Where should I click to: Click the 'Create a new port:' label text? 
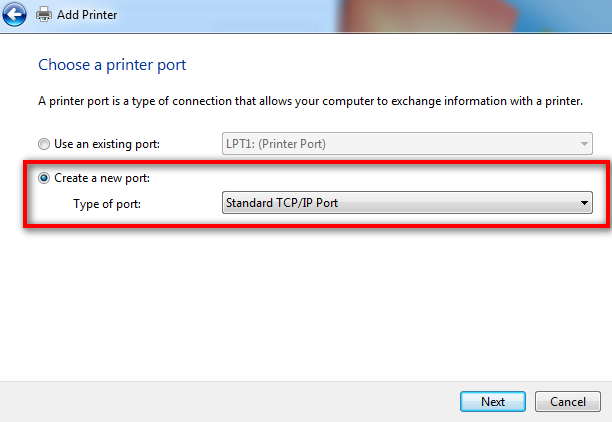(102, 178)
